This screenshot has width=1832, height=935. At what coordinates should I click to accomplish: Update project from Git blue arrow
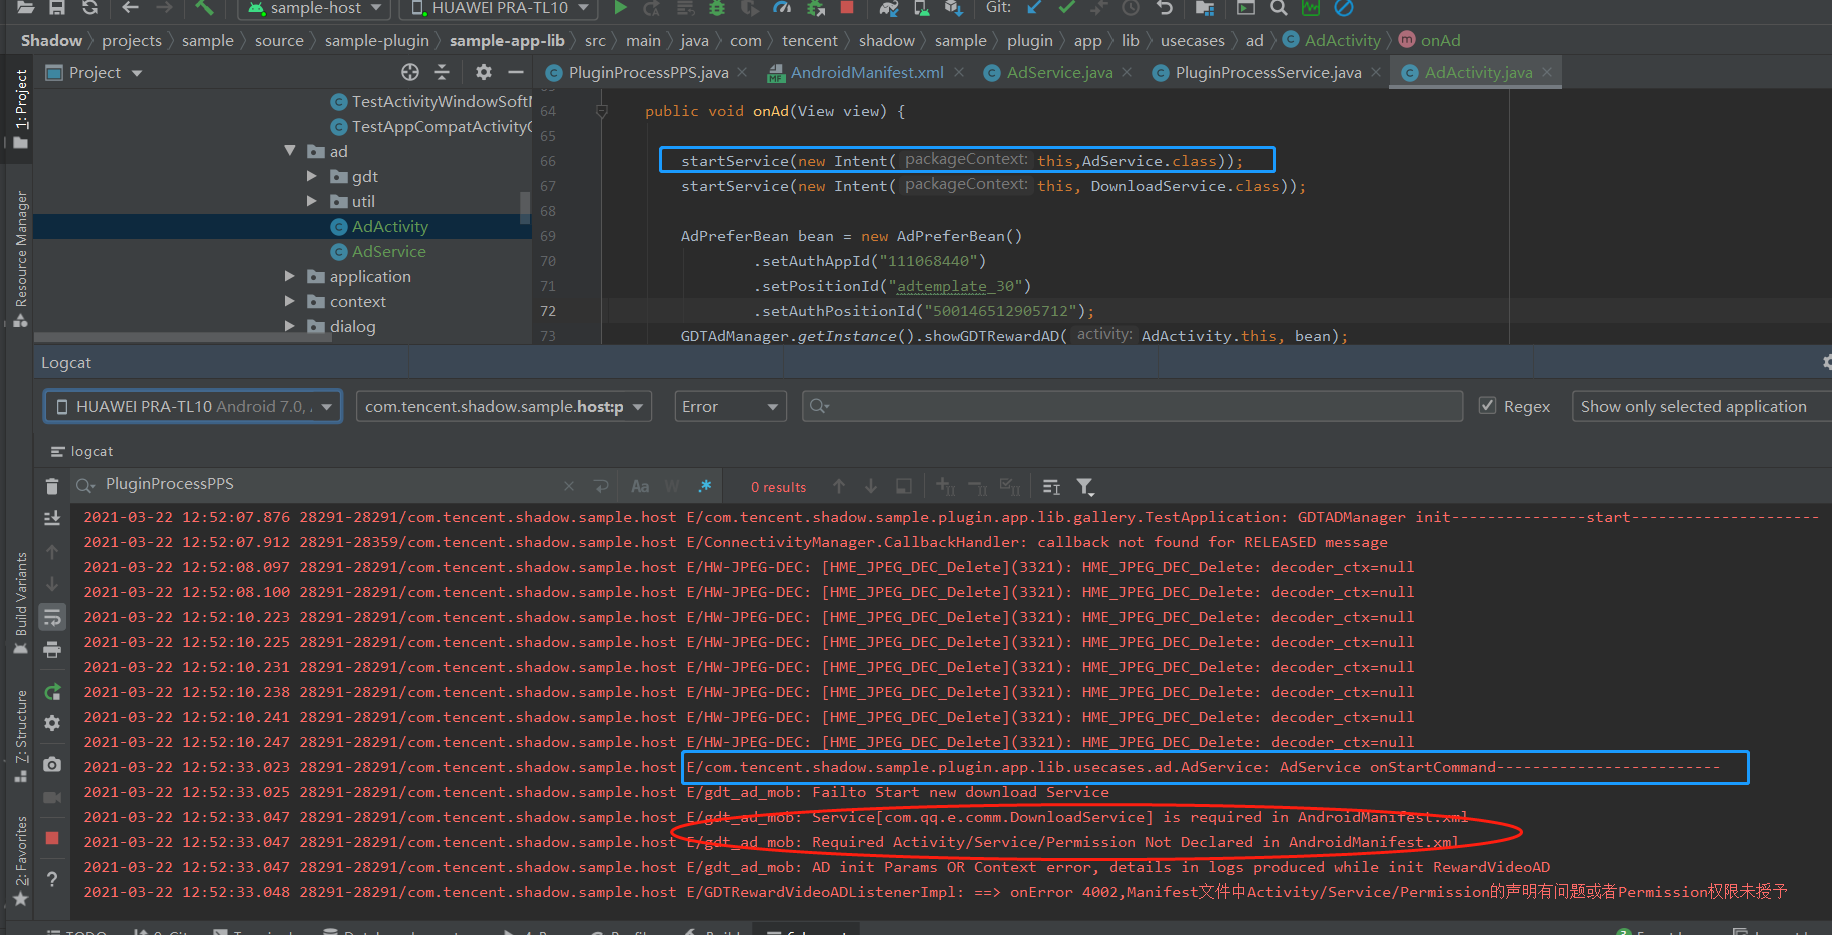(1034, 9)
